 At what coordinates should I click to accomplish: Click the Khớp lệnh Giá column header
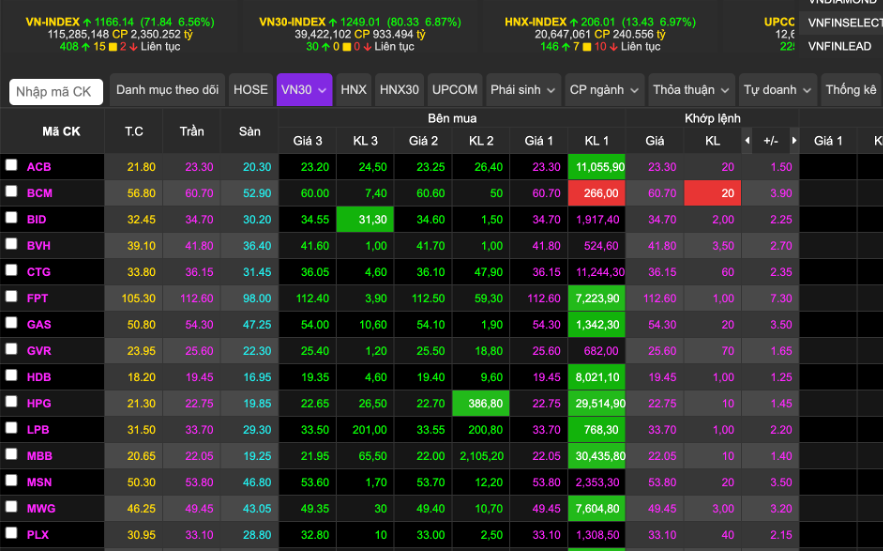654,141
